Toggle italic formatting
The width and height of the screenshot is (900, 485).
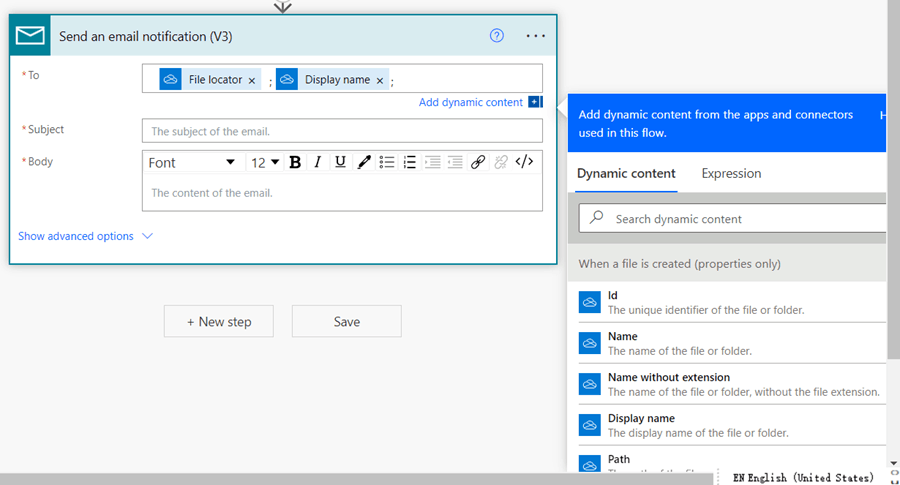click(x=317, y=162)
